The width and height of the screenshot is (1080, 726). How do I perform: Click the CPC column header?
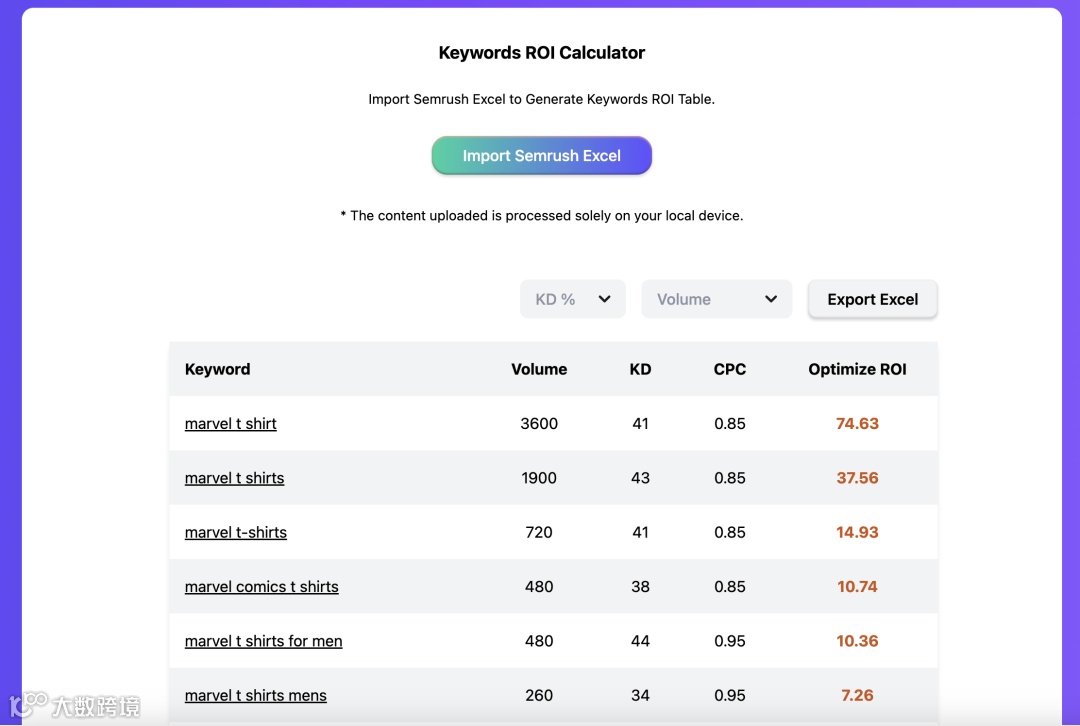730,369
